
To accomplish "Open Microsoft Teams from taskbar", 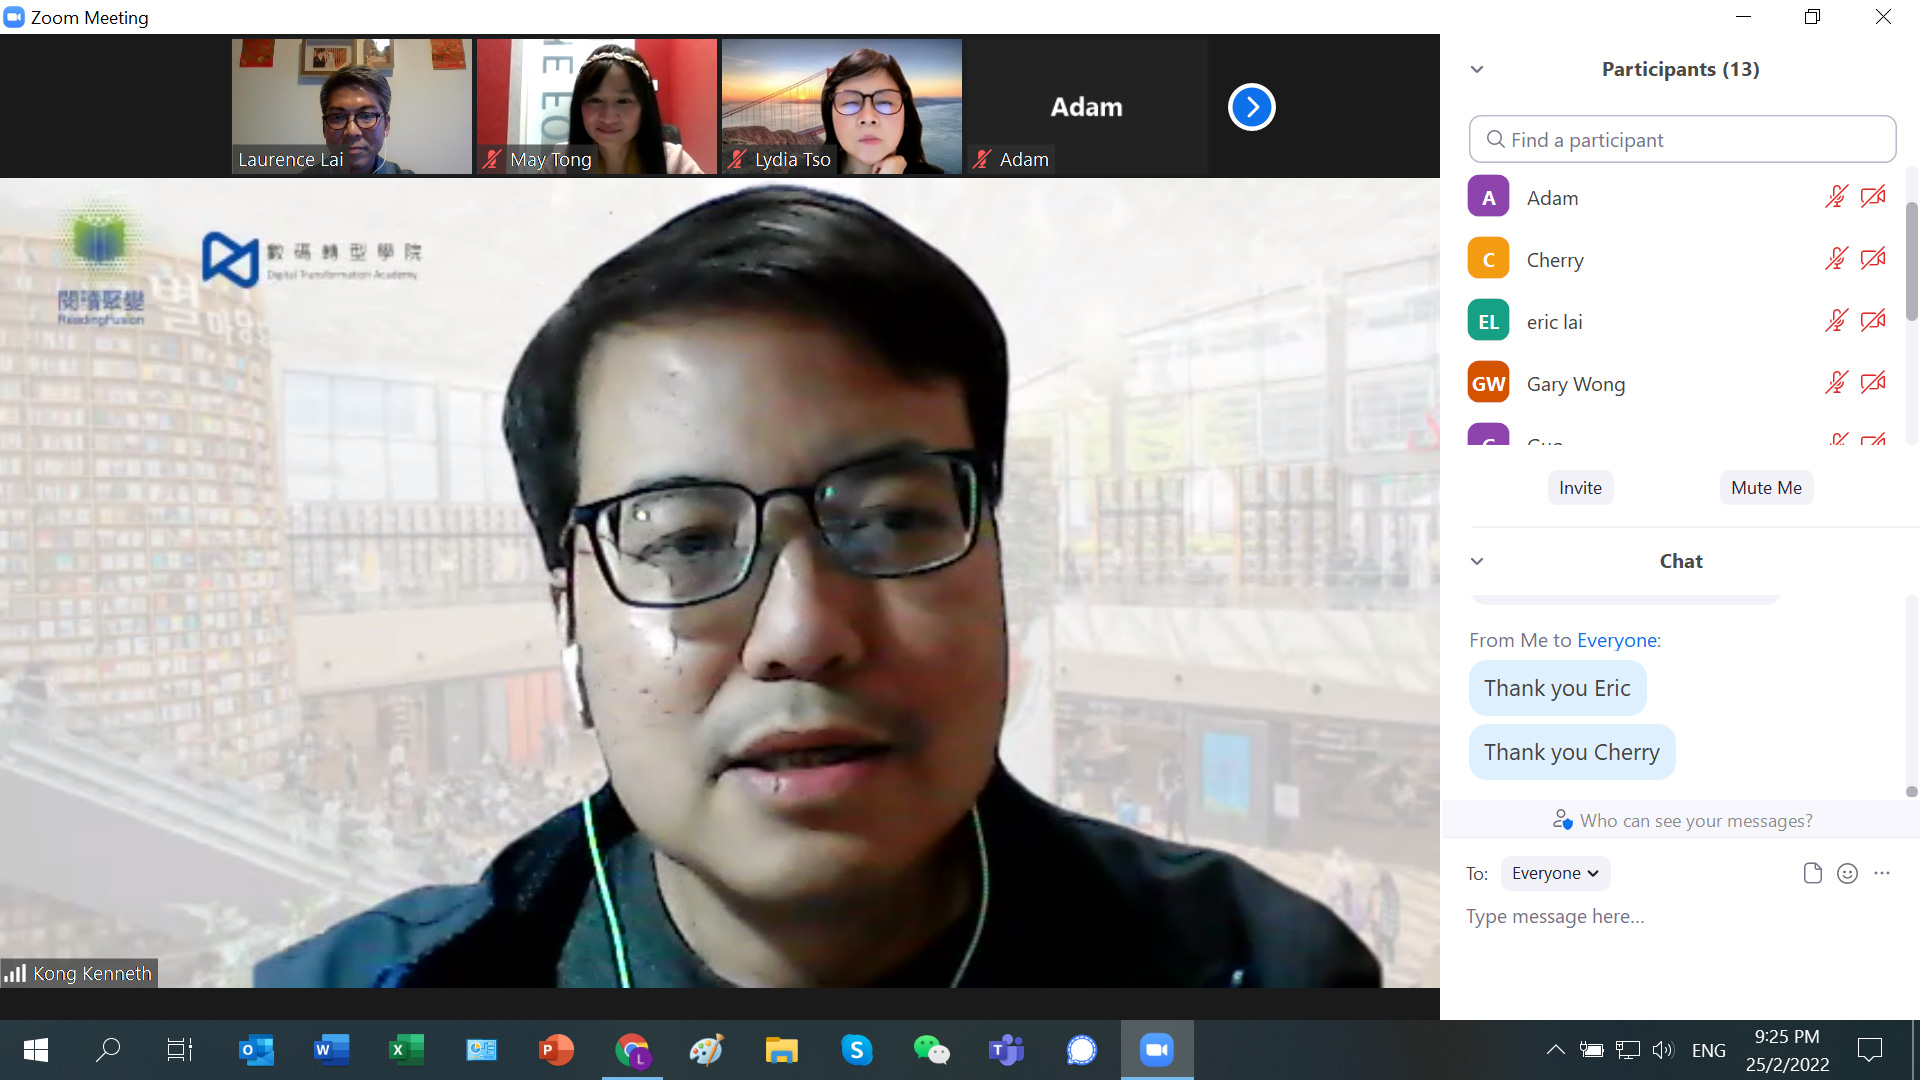I will click(x=1006, y=1050).
